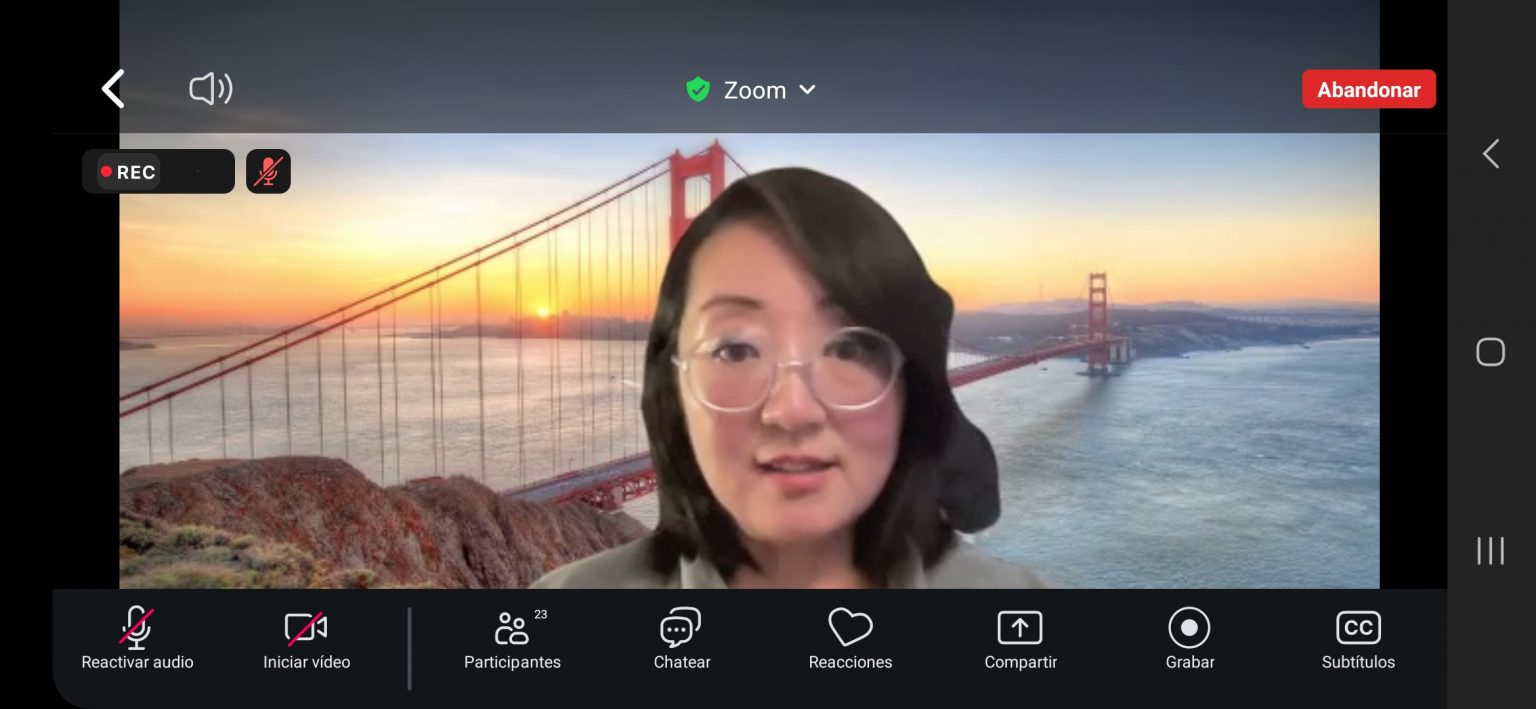Unmute with Reactivar audio
Viewport: 1536px width, 709px height.
[137, 640]
